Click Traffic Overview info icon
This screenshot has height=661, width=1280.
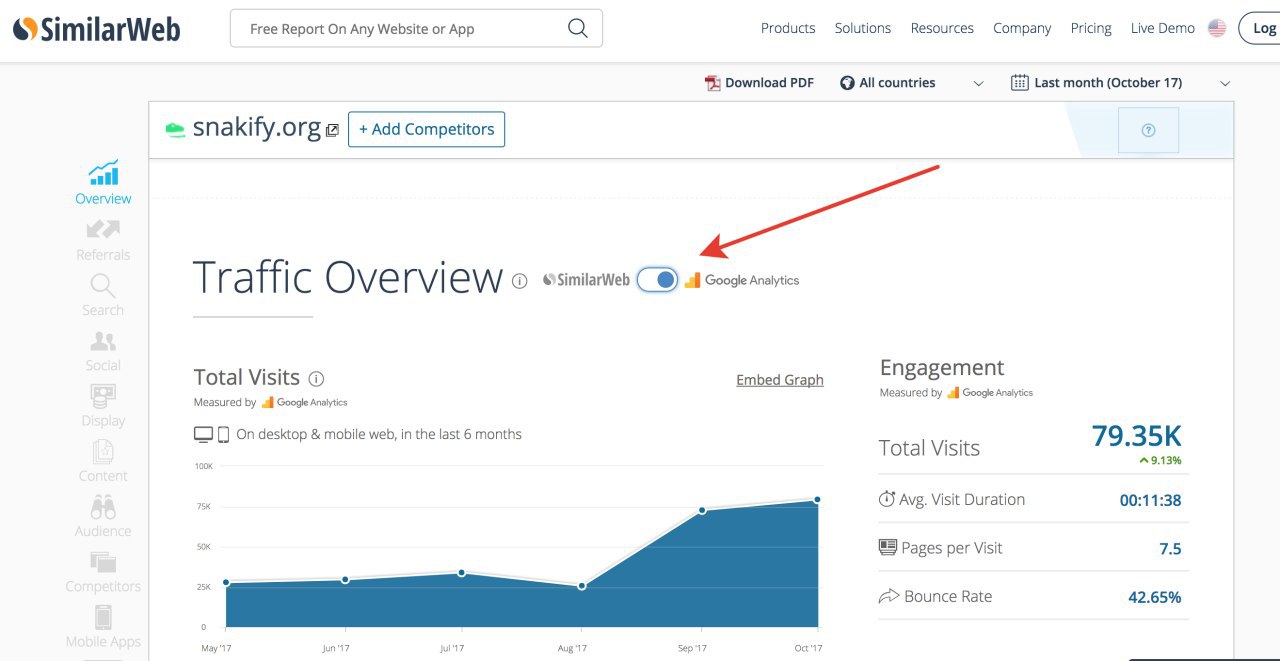pos(519,281)
